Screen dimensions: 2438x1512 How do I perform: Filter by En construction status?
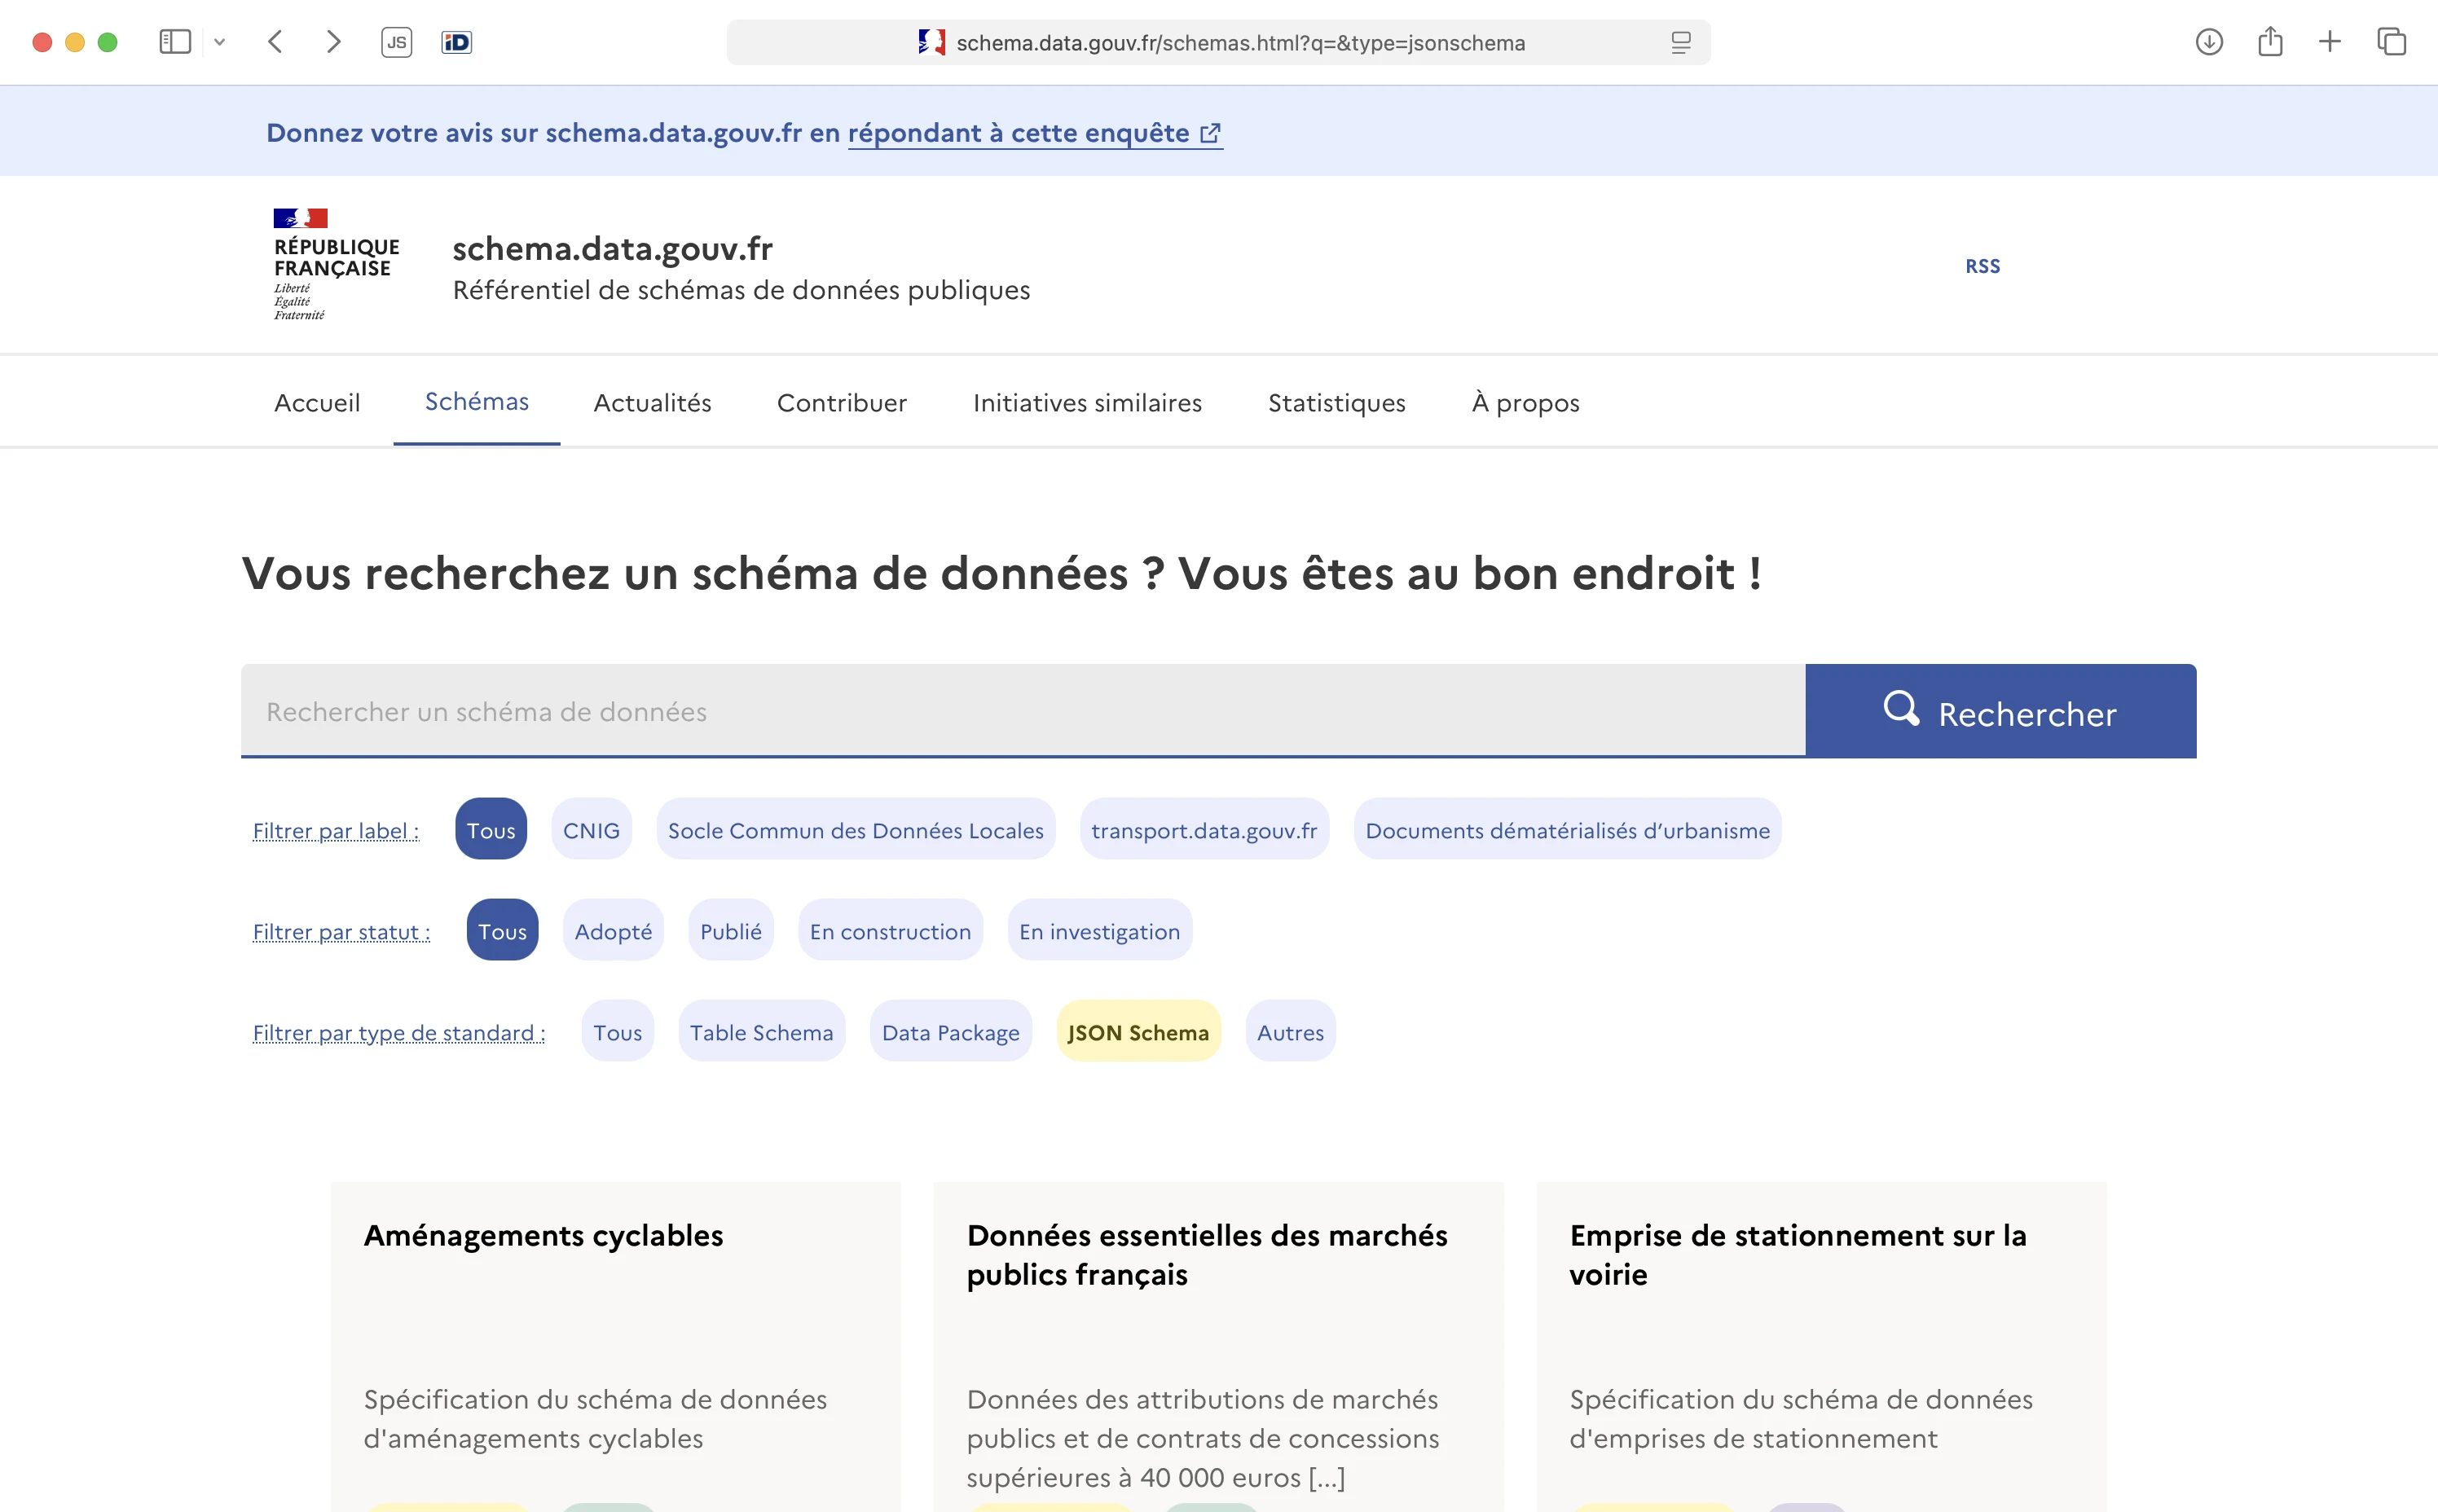pyautogui.click(x=890, y=930)
